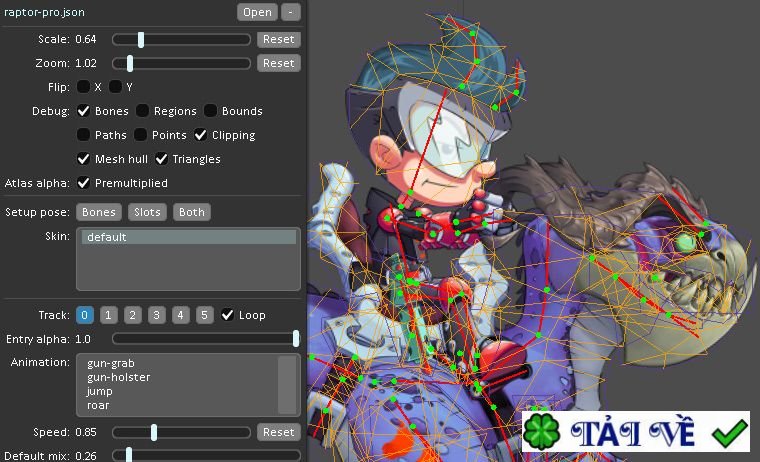Viewport: 760px width, 462px height.
Task: Adjust the Entry alpha slider
Action: coord(206,339)
